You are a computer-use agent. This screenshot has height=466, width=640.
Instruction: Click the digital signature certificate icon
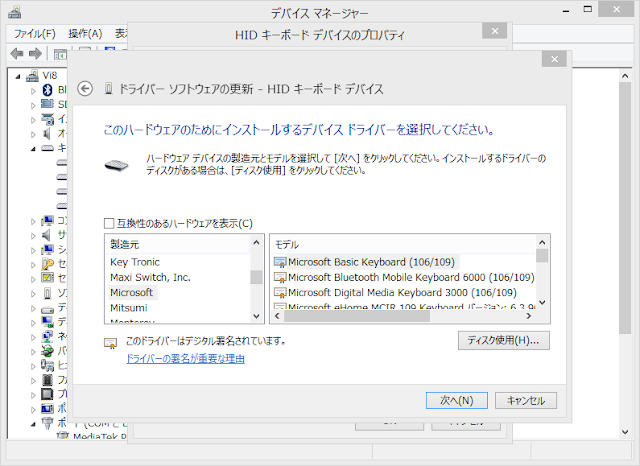pos(111,343)
